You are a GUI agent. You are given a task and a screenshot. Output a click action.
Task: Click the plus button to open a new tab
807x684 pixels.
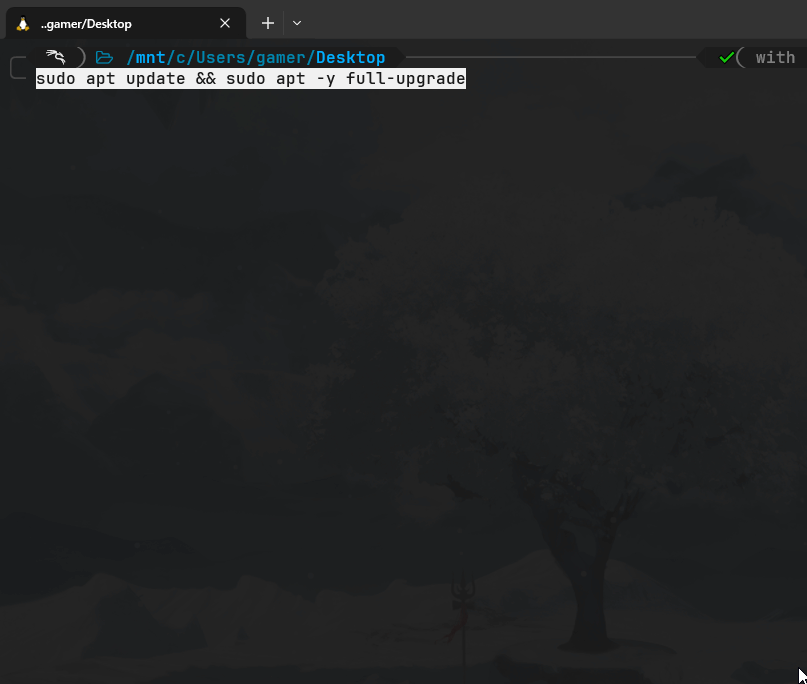(x=267, y=23)
